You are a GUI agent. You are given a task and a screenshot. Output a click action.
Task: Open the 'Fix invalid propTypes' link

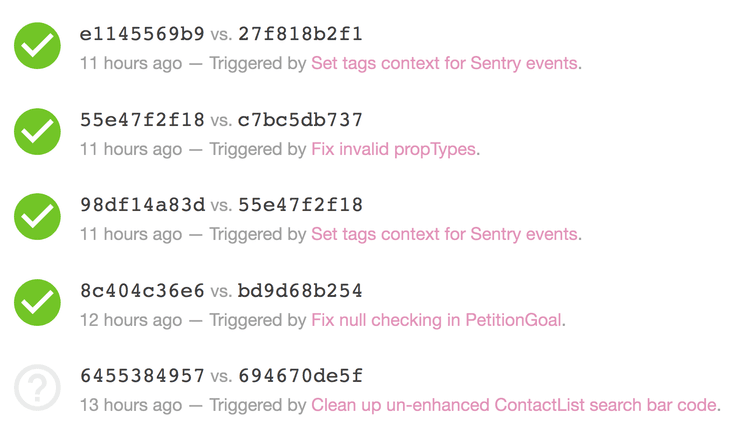pyautogui.click(x=394, y=149)
